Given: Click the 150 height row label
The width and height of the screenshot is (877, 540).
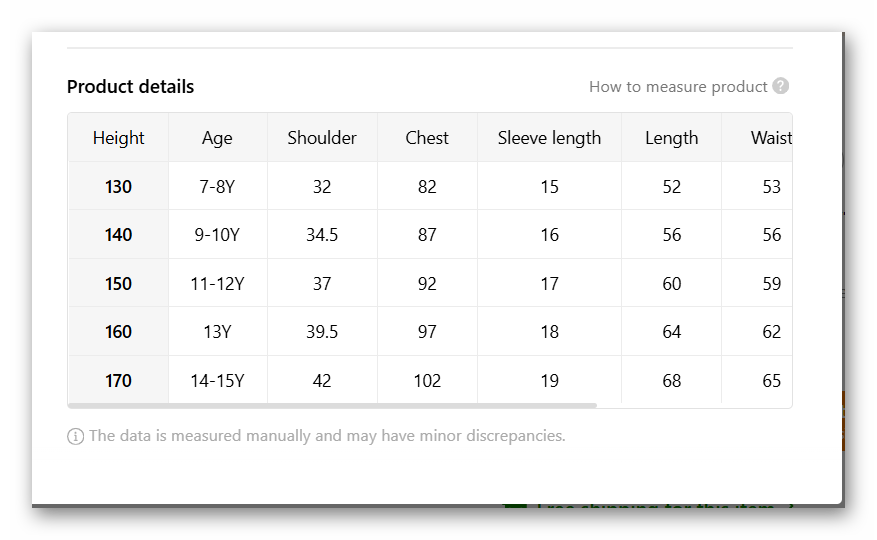Looking at the screenshot, I should click(118, 284).
